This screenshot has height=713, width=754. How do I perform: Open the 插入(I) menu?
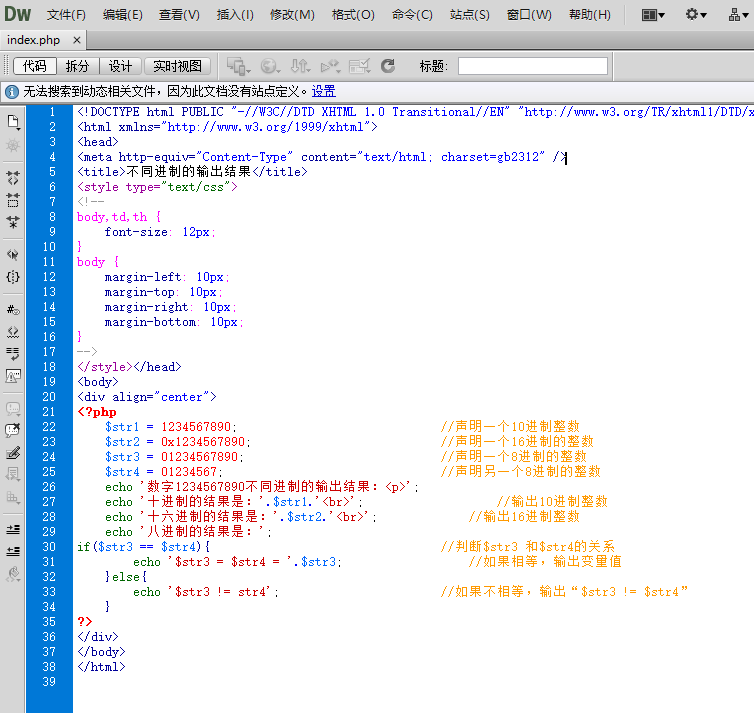pos(235,15)
